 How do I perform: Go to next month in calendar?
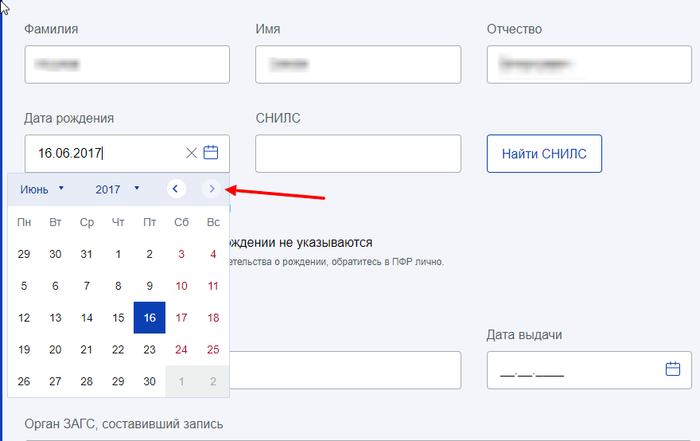click(211, 188)
